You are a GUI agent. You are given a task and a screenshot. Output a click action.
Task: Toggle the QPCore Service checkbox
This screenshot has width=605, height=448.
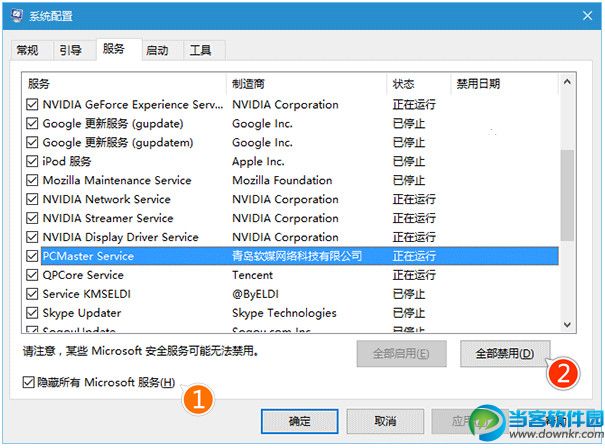click(32, 275)
